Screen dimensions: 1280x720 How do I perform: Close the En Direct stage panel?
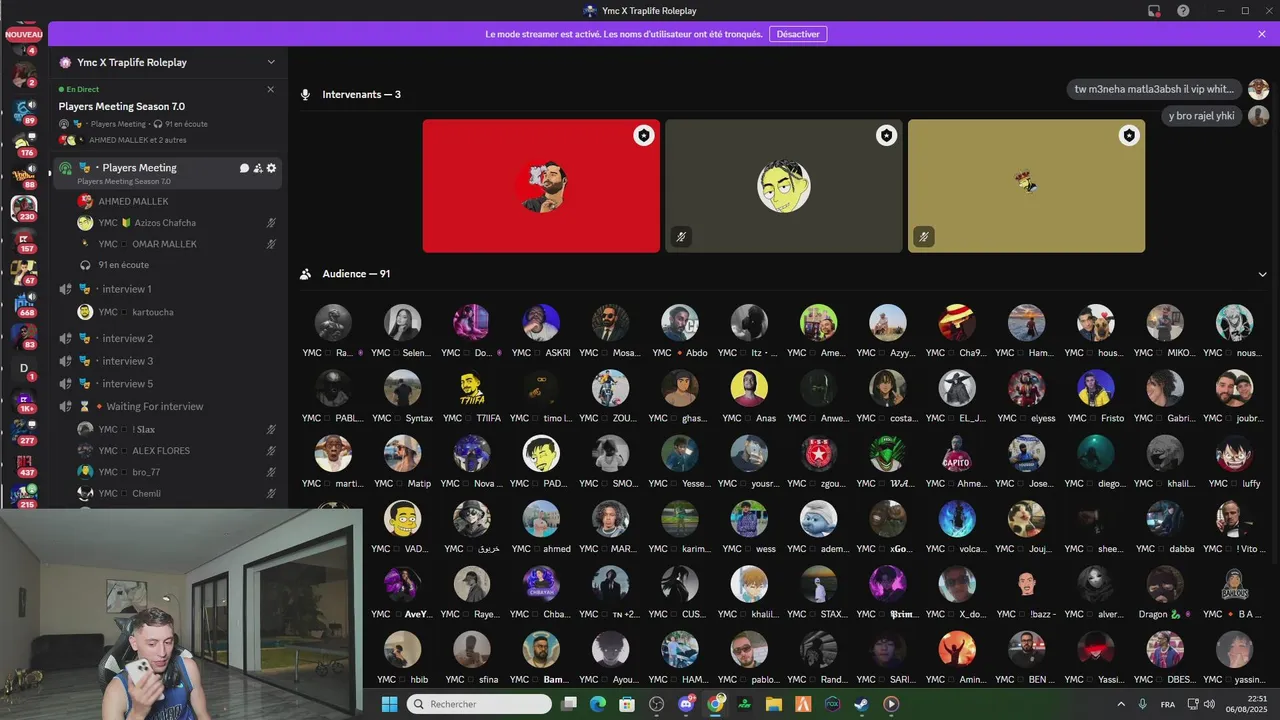270,89
